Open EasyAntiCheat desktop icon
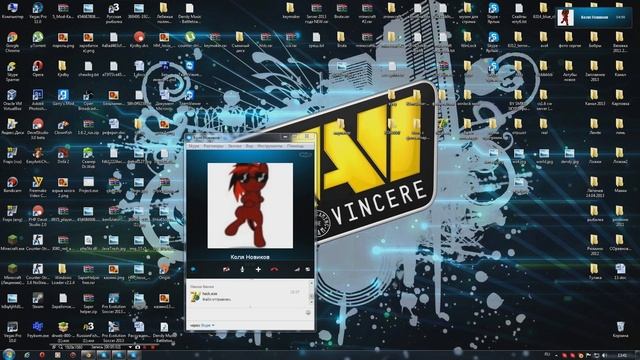Screen dimensions: 640x360 (x=38, y=156)
